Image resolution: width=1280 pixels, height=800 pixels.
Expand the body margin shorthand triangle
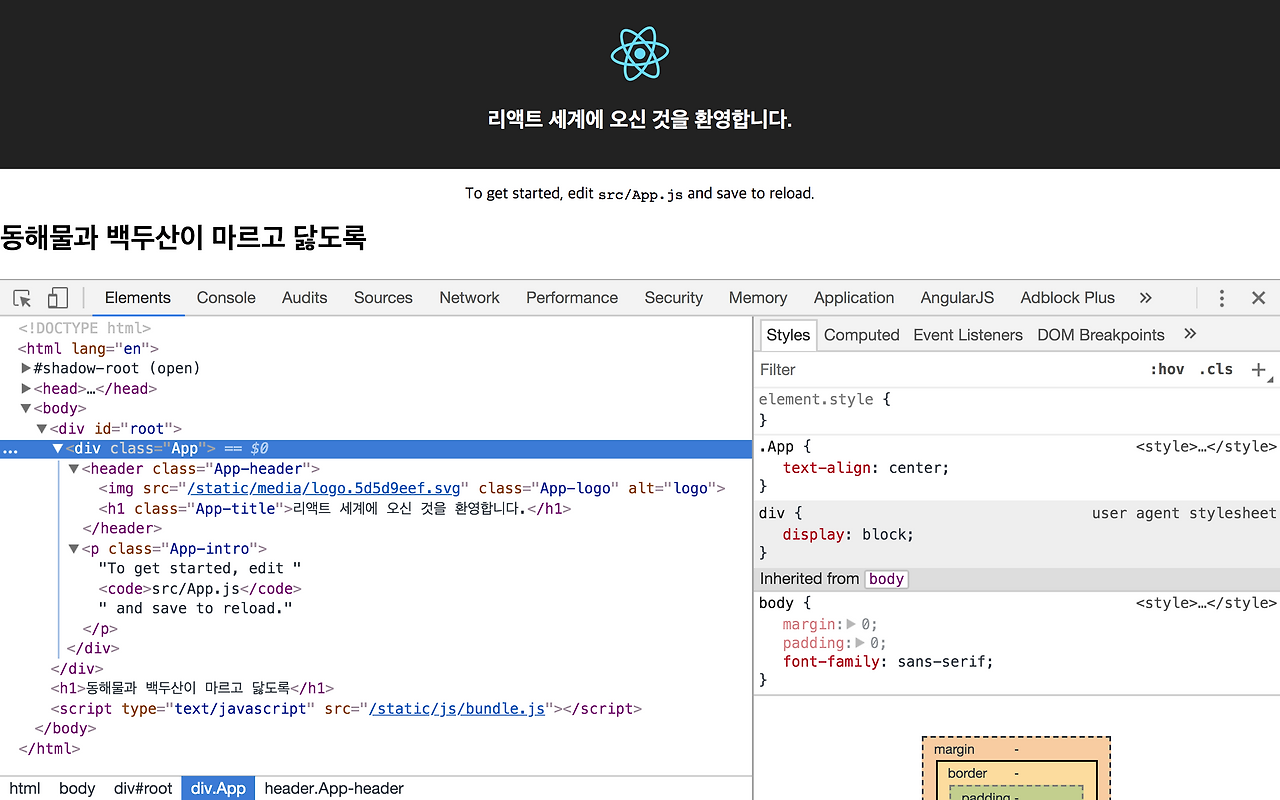[851, 624]
